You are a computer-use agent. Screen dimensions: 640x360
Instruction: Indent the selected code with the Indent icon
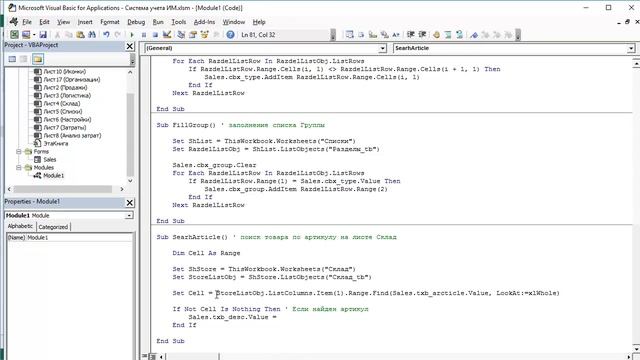[x=411, y=35]
